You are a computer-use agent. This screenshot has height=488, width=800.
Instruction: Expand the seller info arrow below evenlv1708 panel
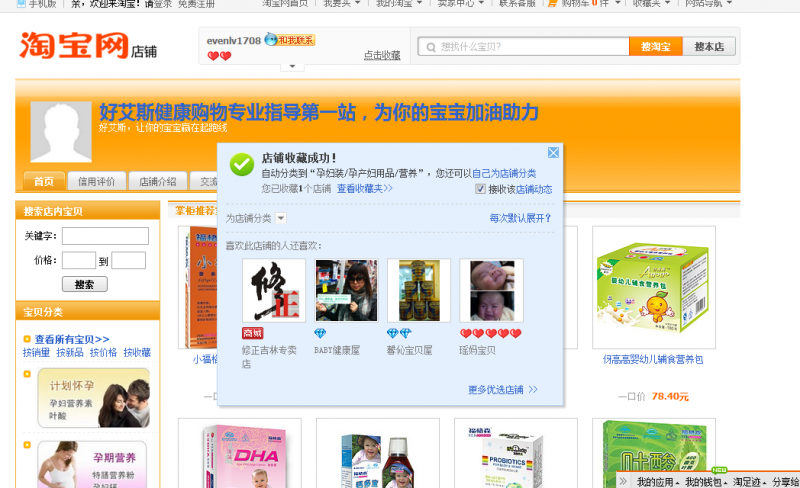292,66
